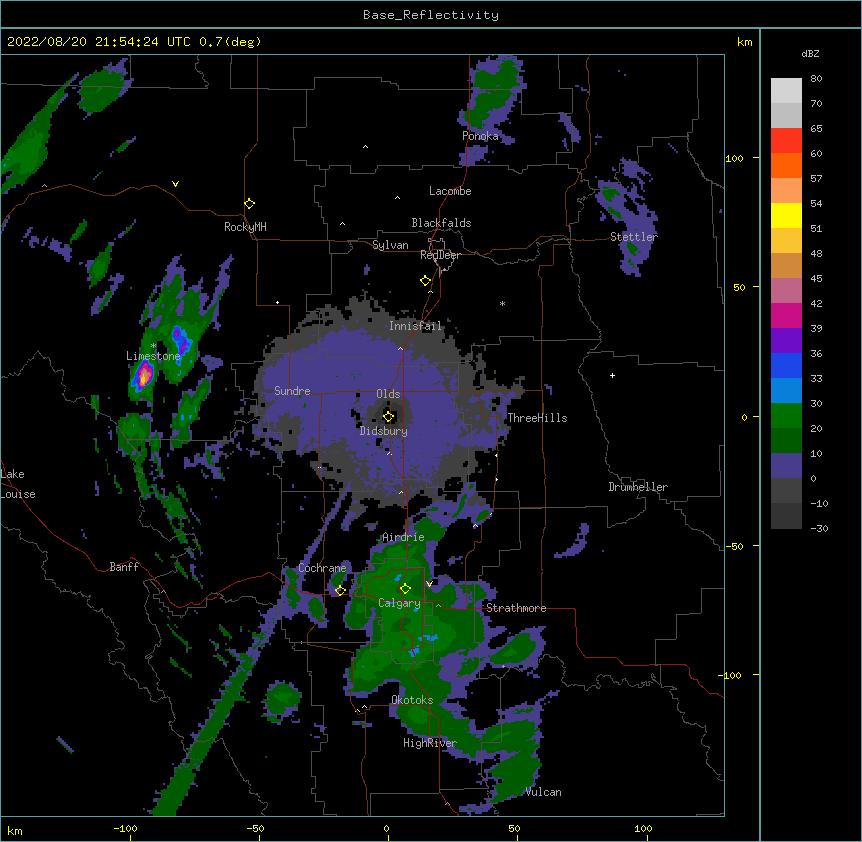
Task: Click the Innisfail city label
Action: point(416,326)
